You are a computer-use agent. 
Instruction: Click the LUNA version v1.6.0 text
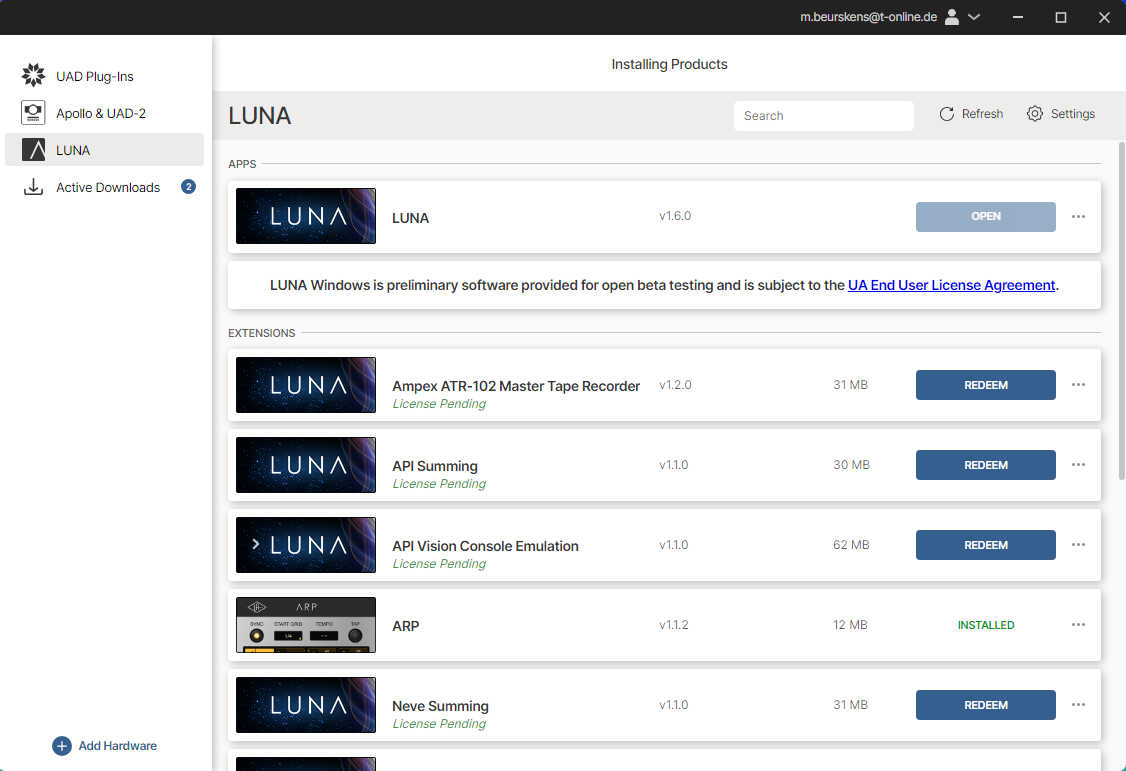tap(675, 215)
